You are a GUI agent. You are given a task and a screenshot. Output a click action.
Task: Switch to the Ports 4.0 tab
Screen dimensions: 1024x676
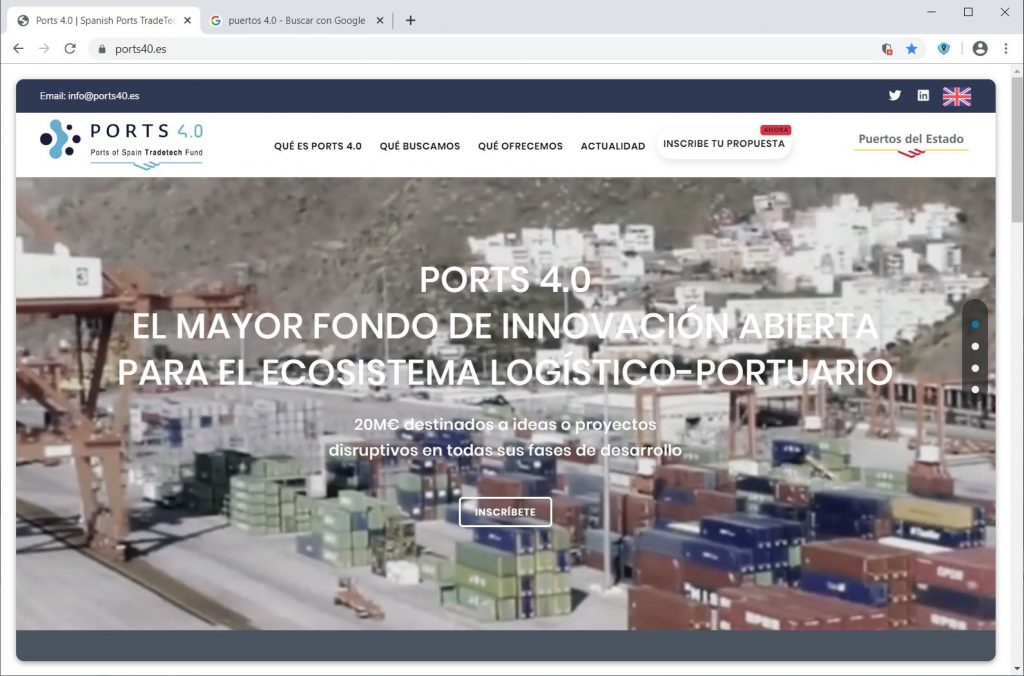(104, 20)
